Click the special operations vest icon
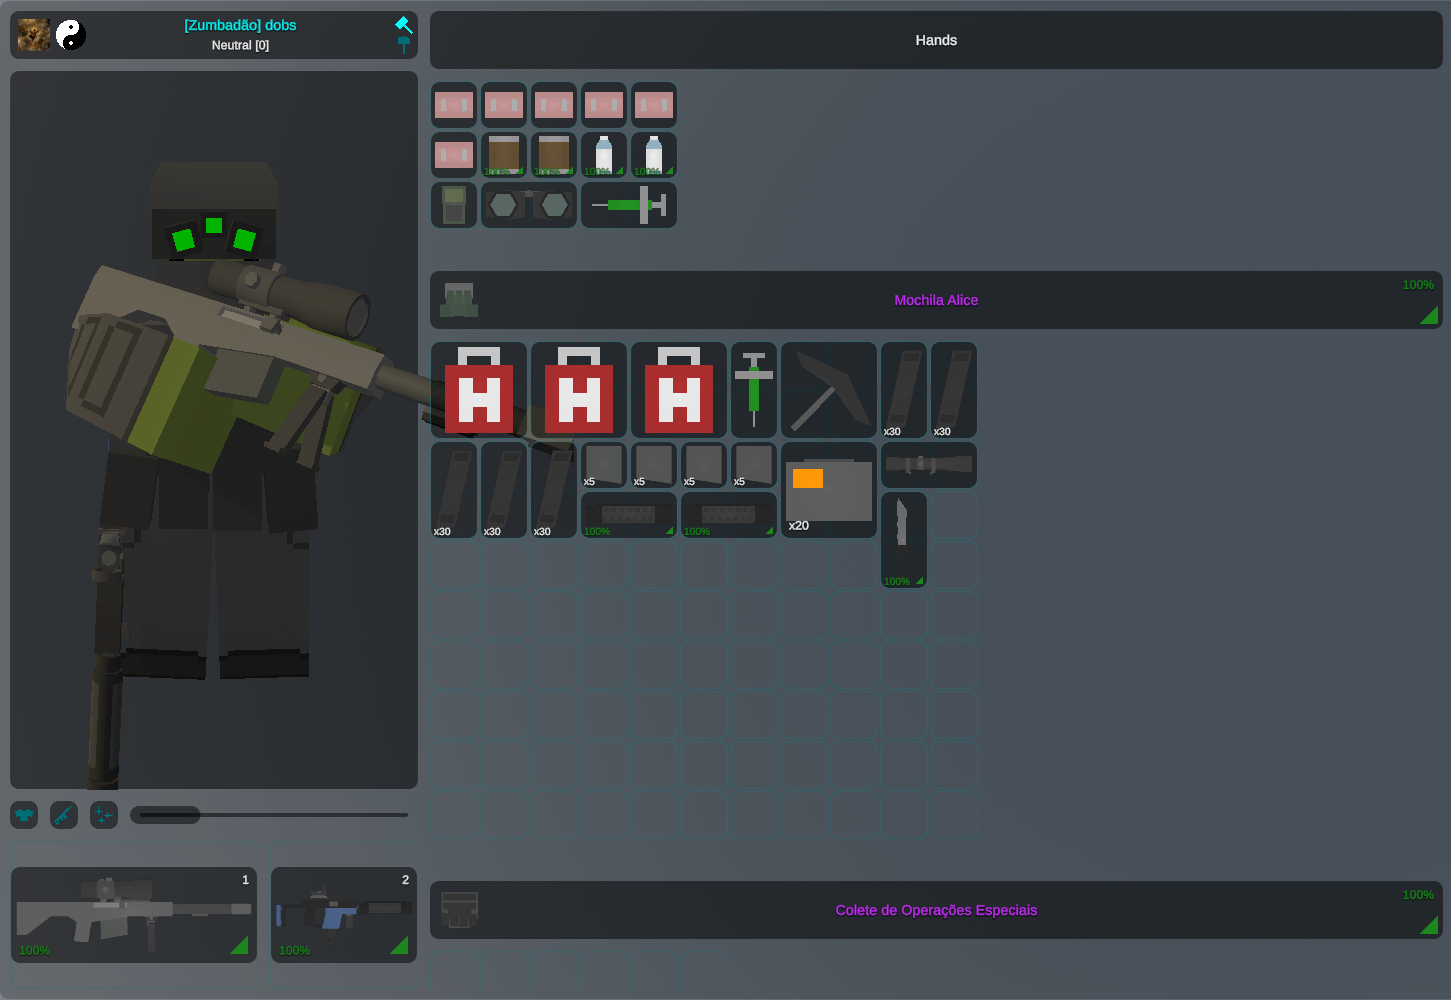The width and height of the screenshot is (1451, 1000). click(x=459, y=910)
